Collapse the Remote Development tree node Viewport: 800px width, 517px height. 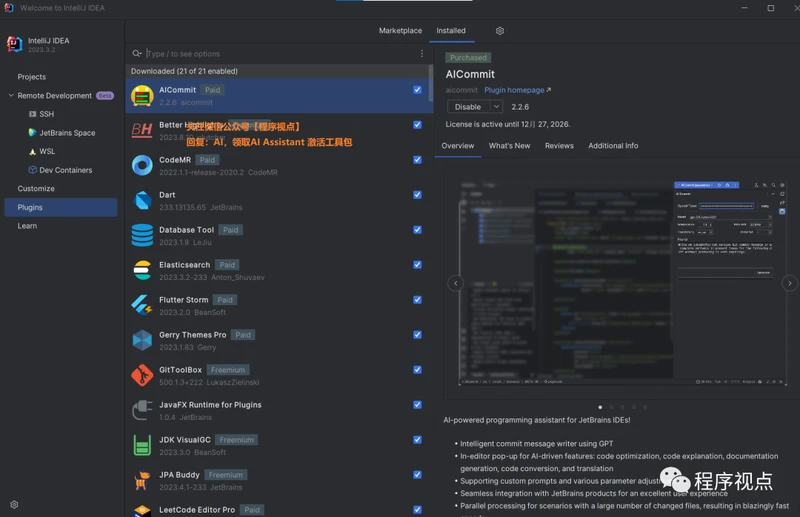click(11, 95)
